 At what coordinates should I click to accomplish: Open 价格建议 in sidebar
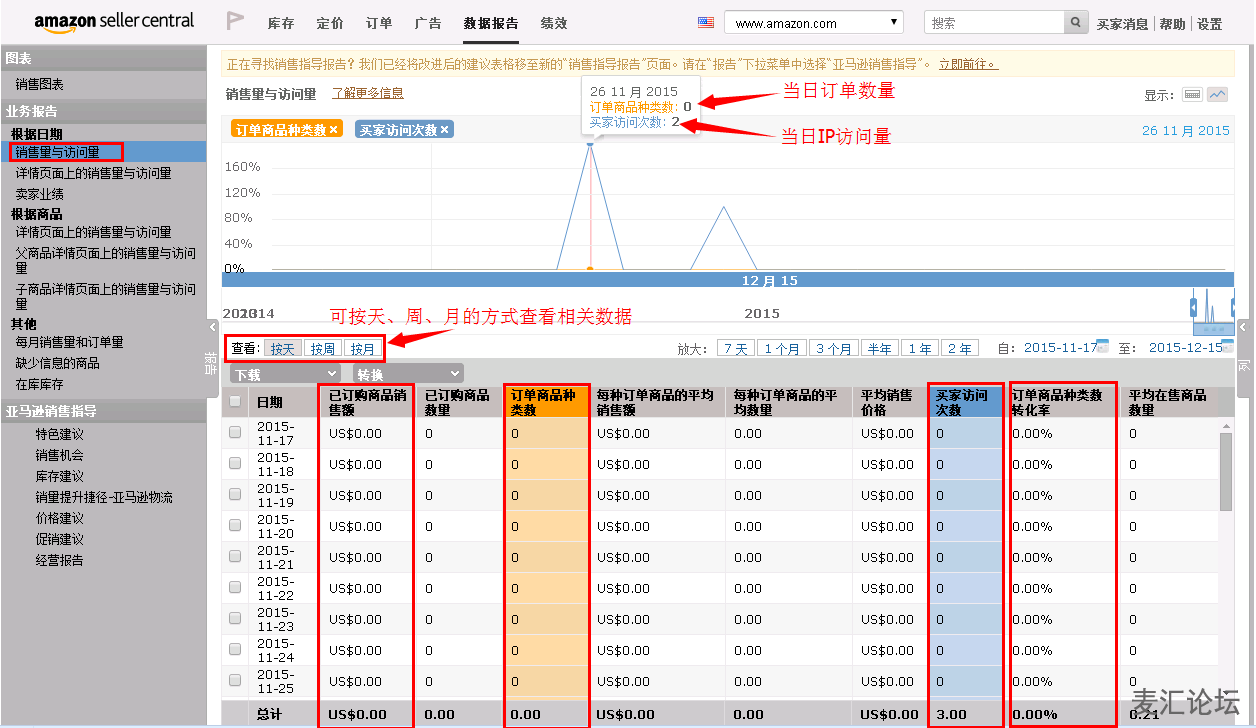60,518
